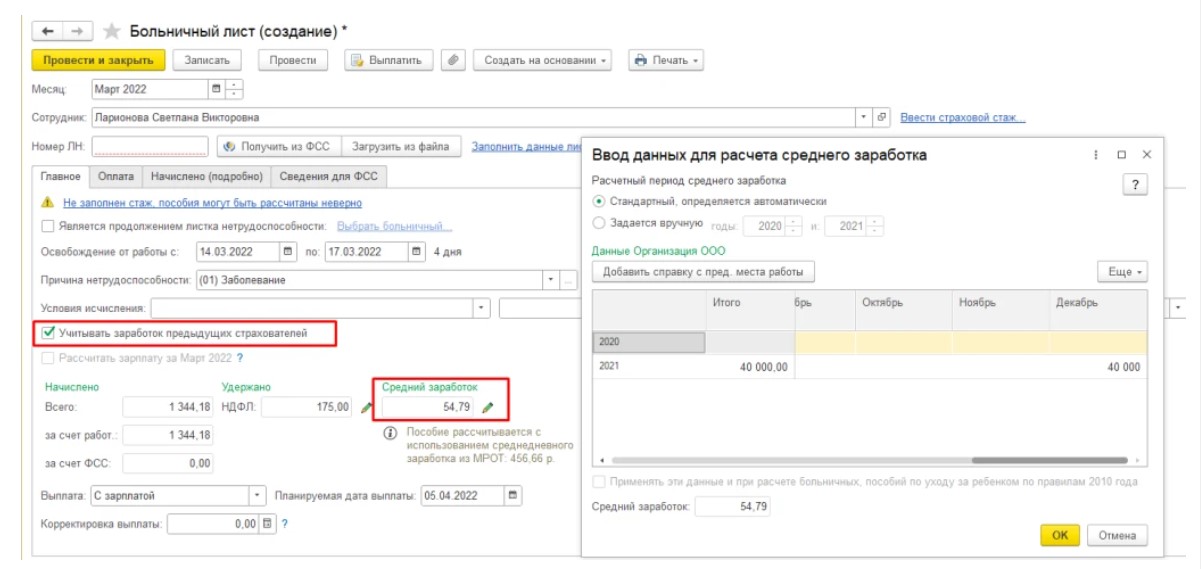Click green pencil beside Средний заработок

[x=488, y=407]
